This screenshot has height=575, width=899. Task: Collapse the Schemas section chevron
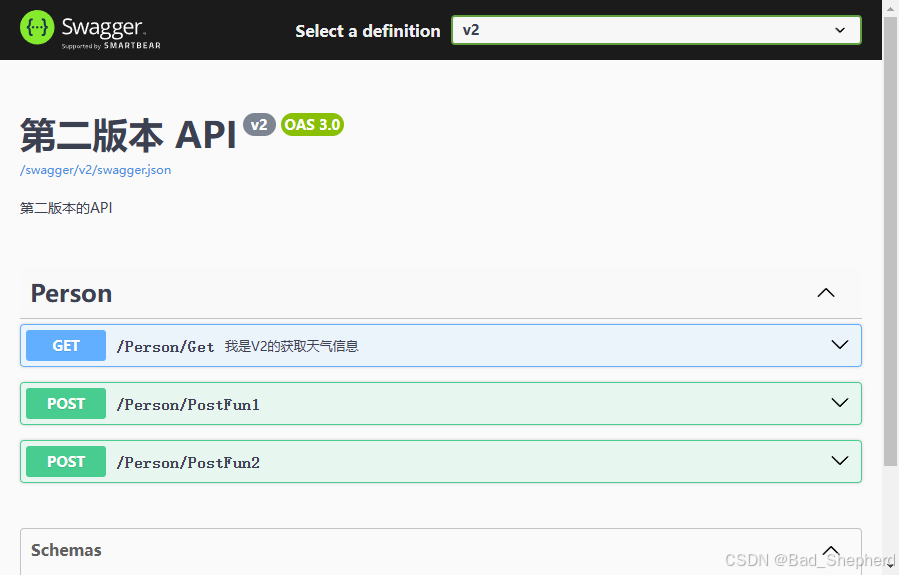[x=831, y=550]
